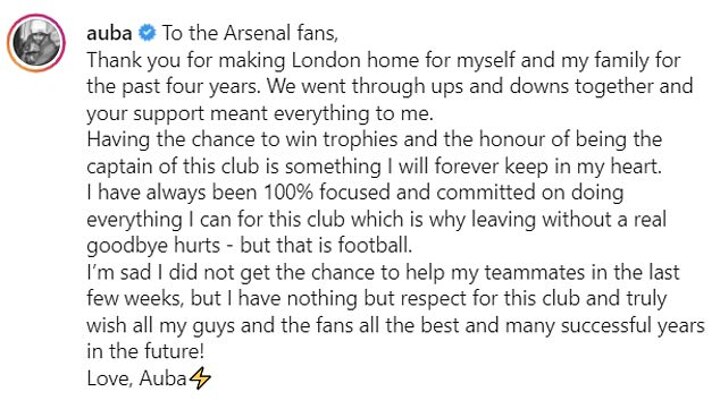Click the lightning bolt emoji
The height and width of the screenshot is (409, 720).
point(200,379)
